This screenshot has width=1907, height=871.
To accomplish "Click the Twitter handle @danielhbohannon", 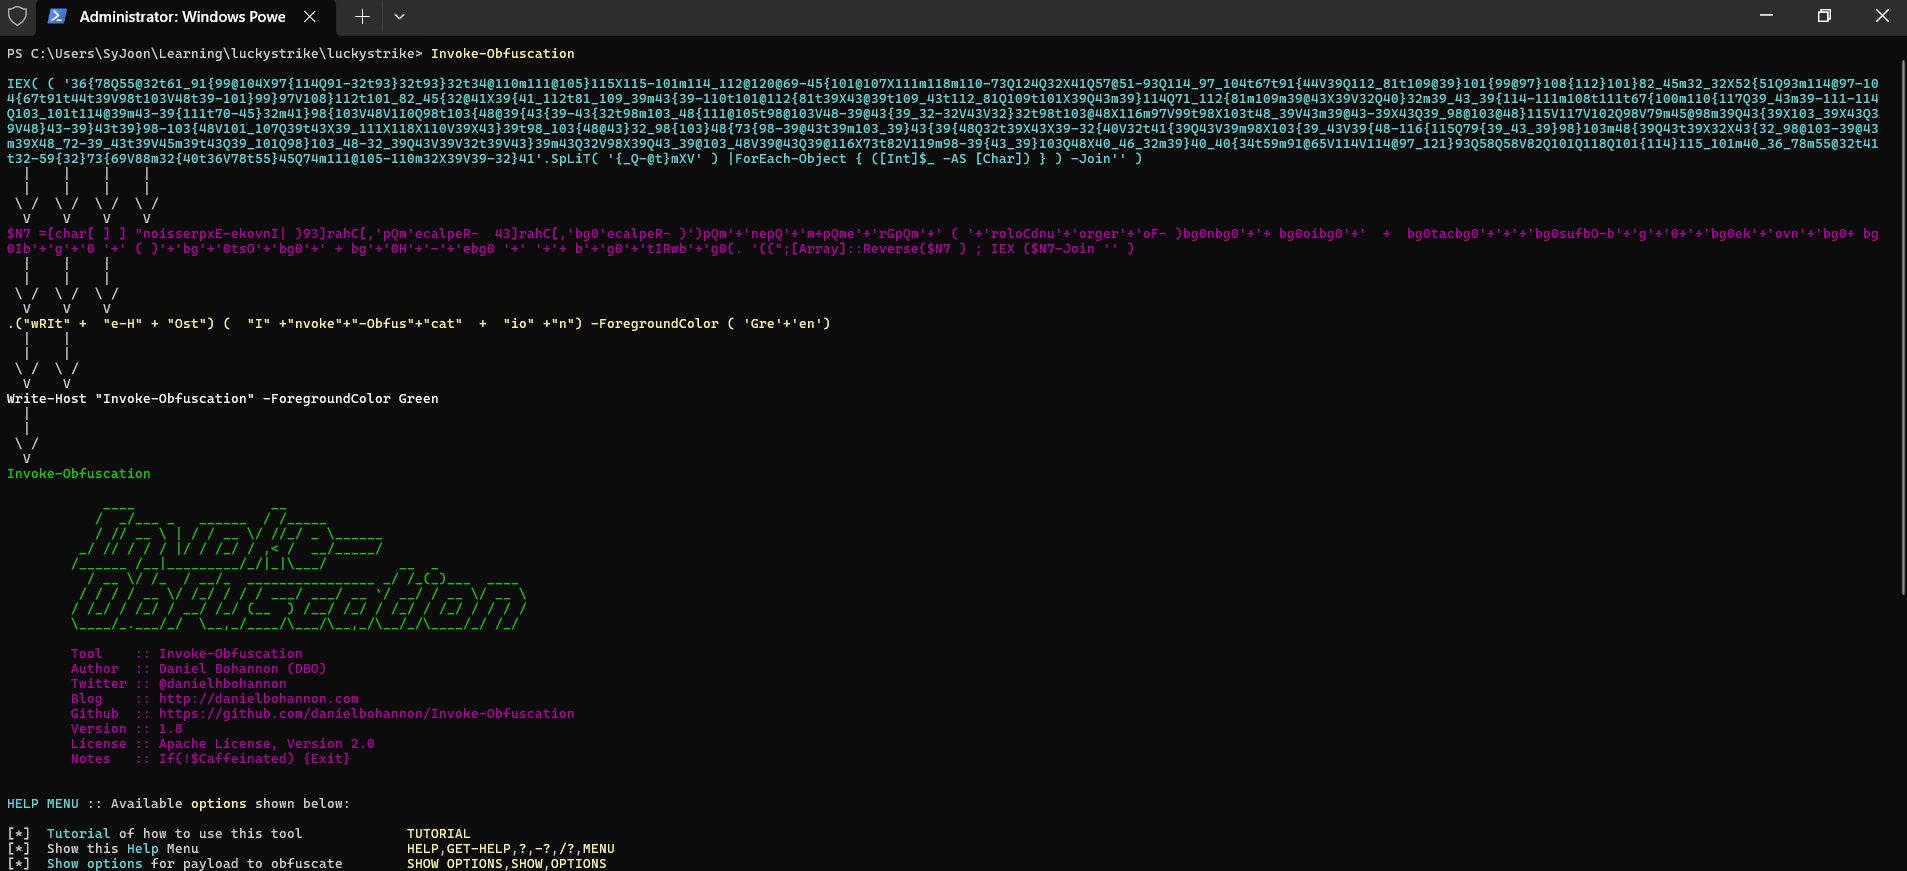I will [223, 684].
